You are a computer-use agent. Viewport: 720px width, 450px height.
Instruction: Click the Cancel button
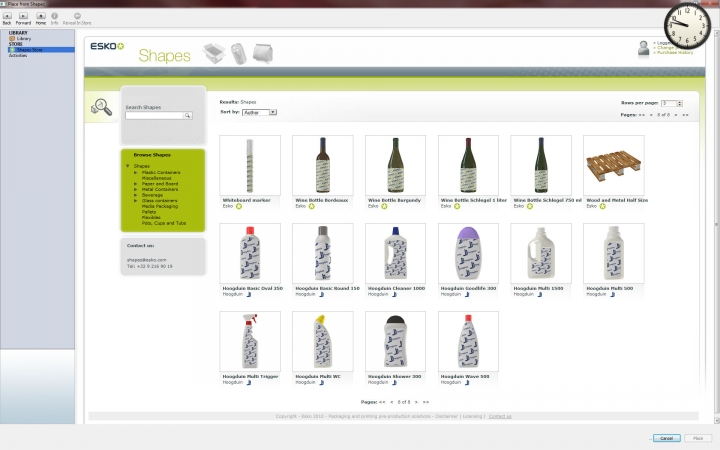[x=666, y=438]
